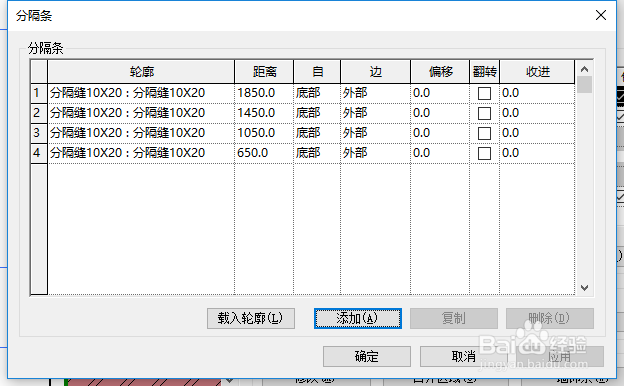Viewport: 624px width, 386px height.
Task: Open profile cell 分隔缝10X20 in row 1
Action: [141, 93]
